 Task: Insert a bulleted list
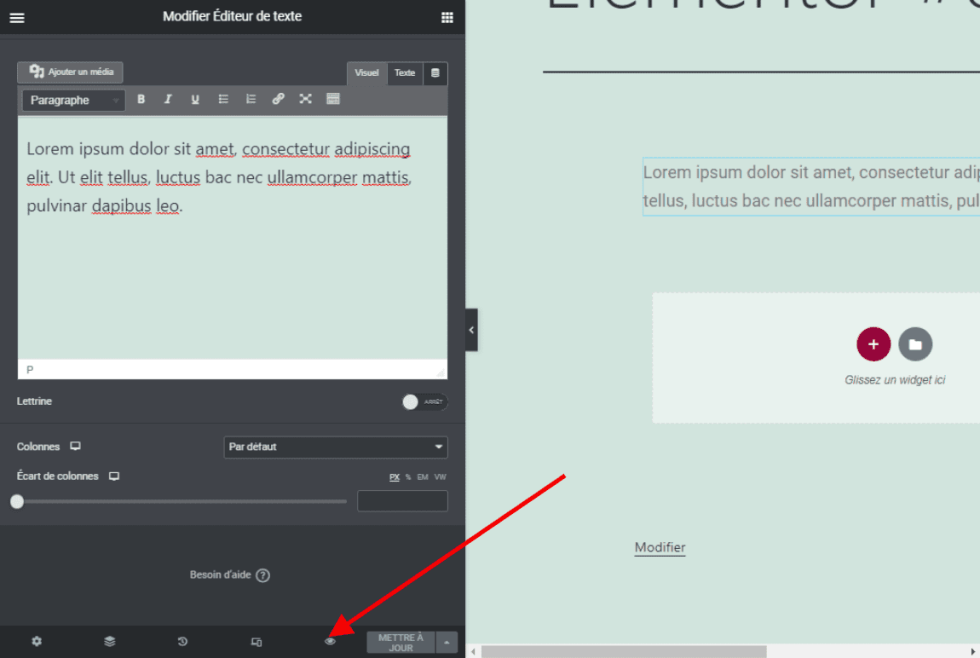[x=223, y=99]
